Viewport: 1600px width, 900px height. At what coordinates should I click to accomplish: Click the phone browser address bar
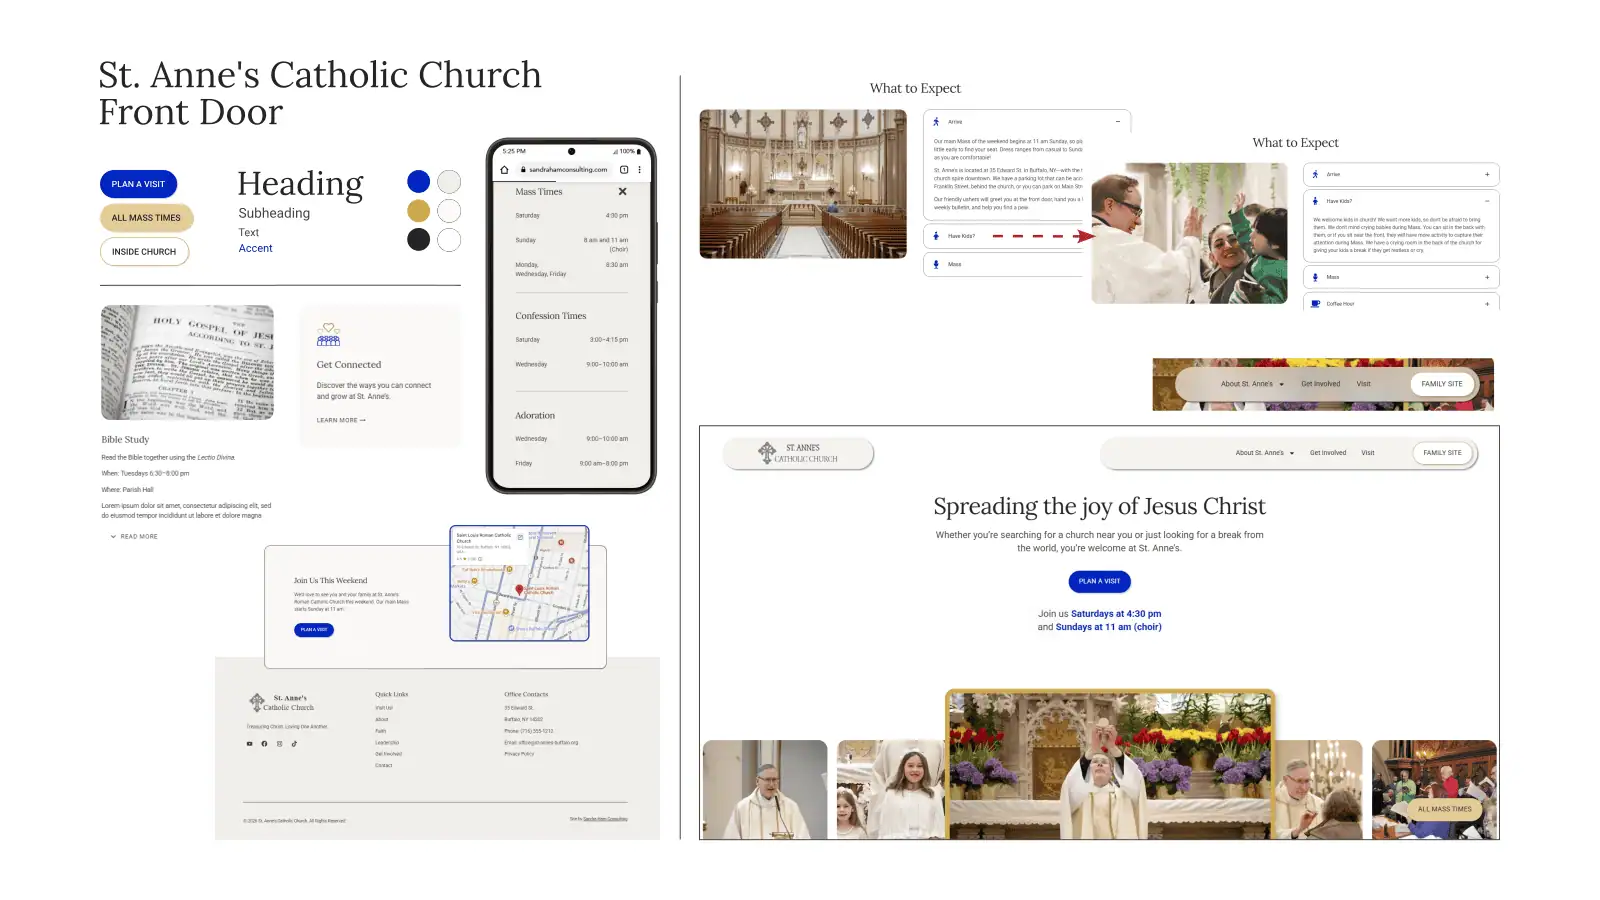click(564, 169)
